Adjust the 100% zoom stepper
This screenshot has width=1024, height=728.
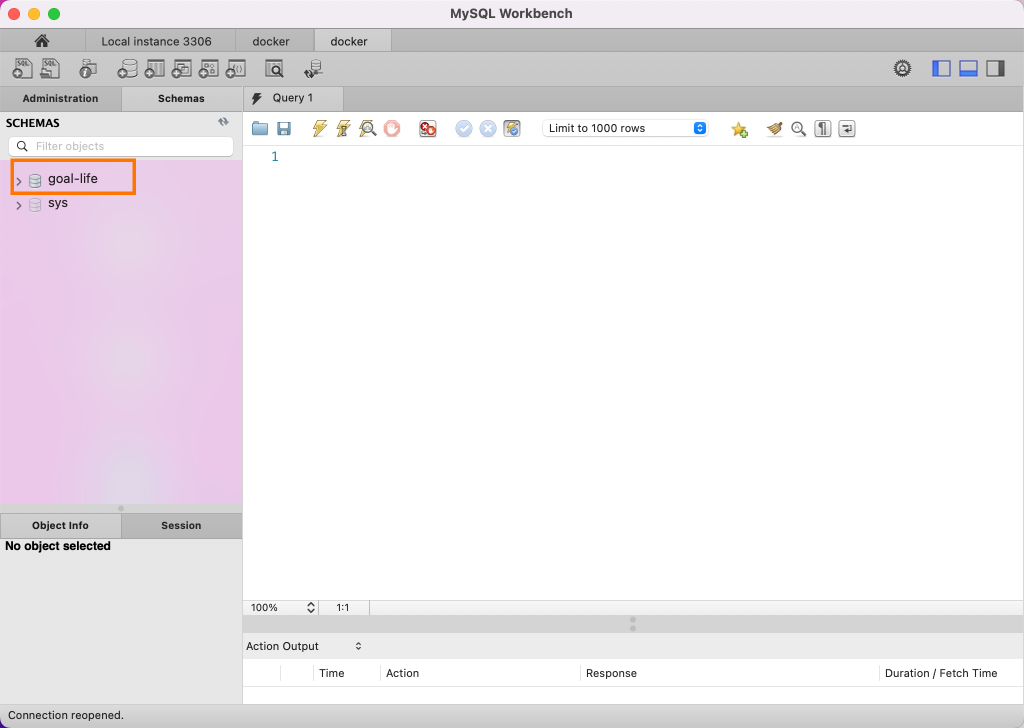tap(311, 608)
